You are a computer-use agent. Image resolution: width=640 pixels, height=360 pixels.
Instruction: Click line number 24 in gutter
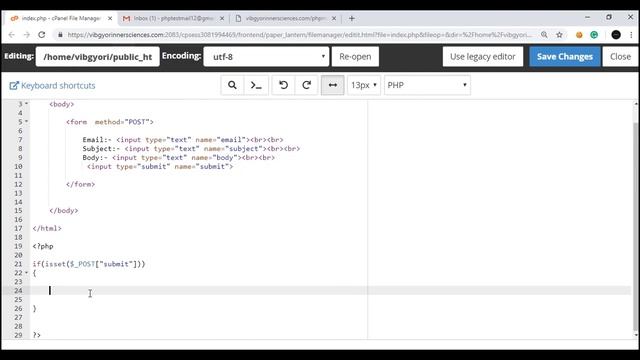(x=18, y=291)
